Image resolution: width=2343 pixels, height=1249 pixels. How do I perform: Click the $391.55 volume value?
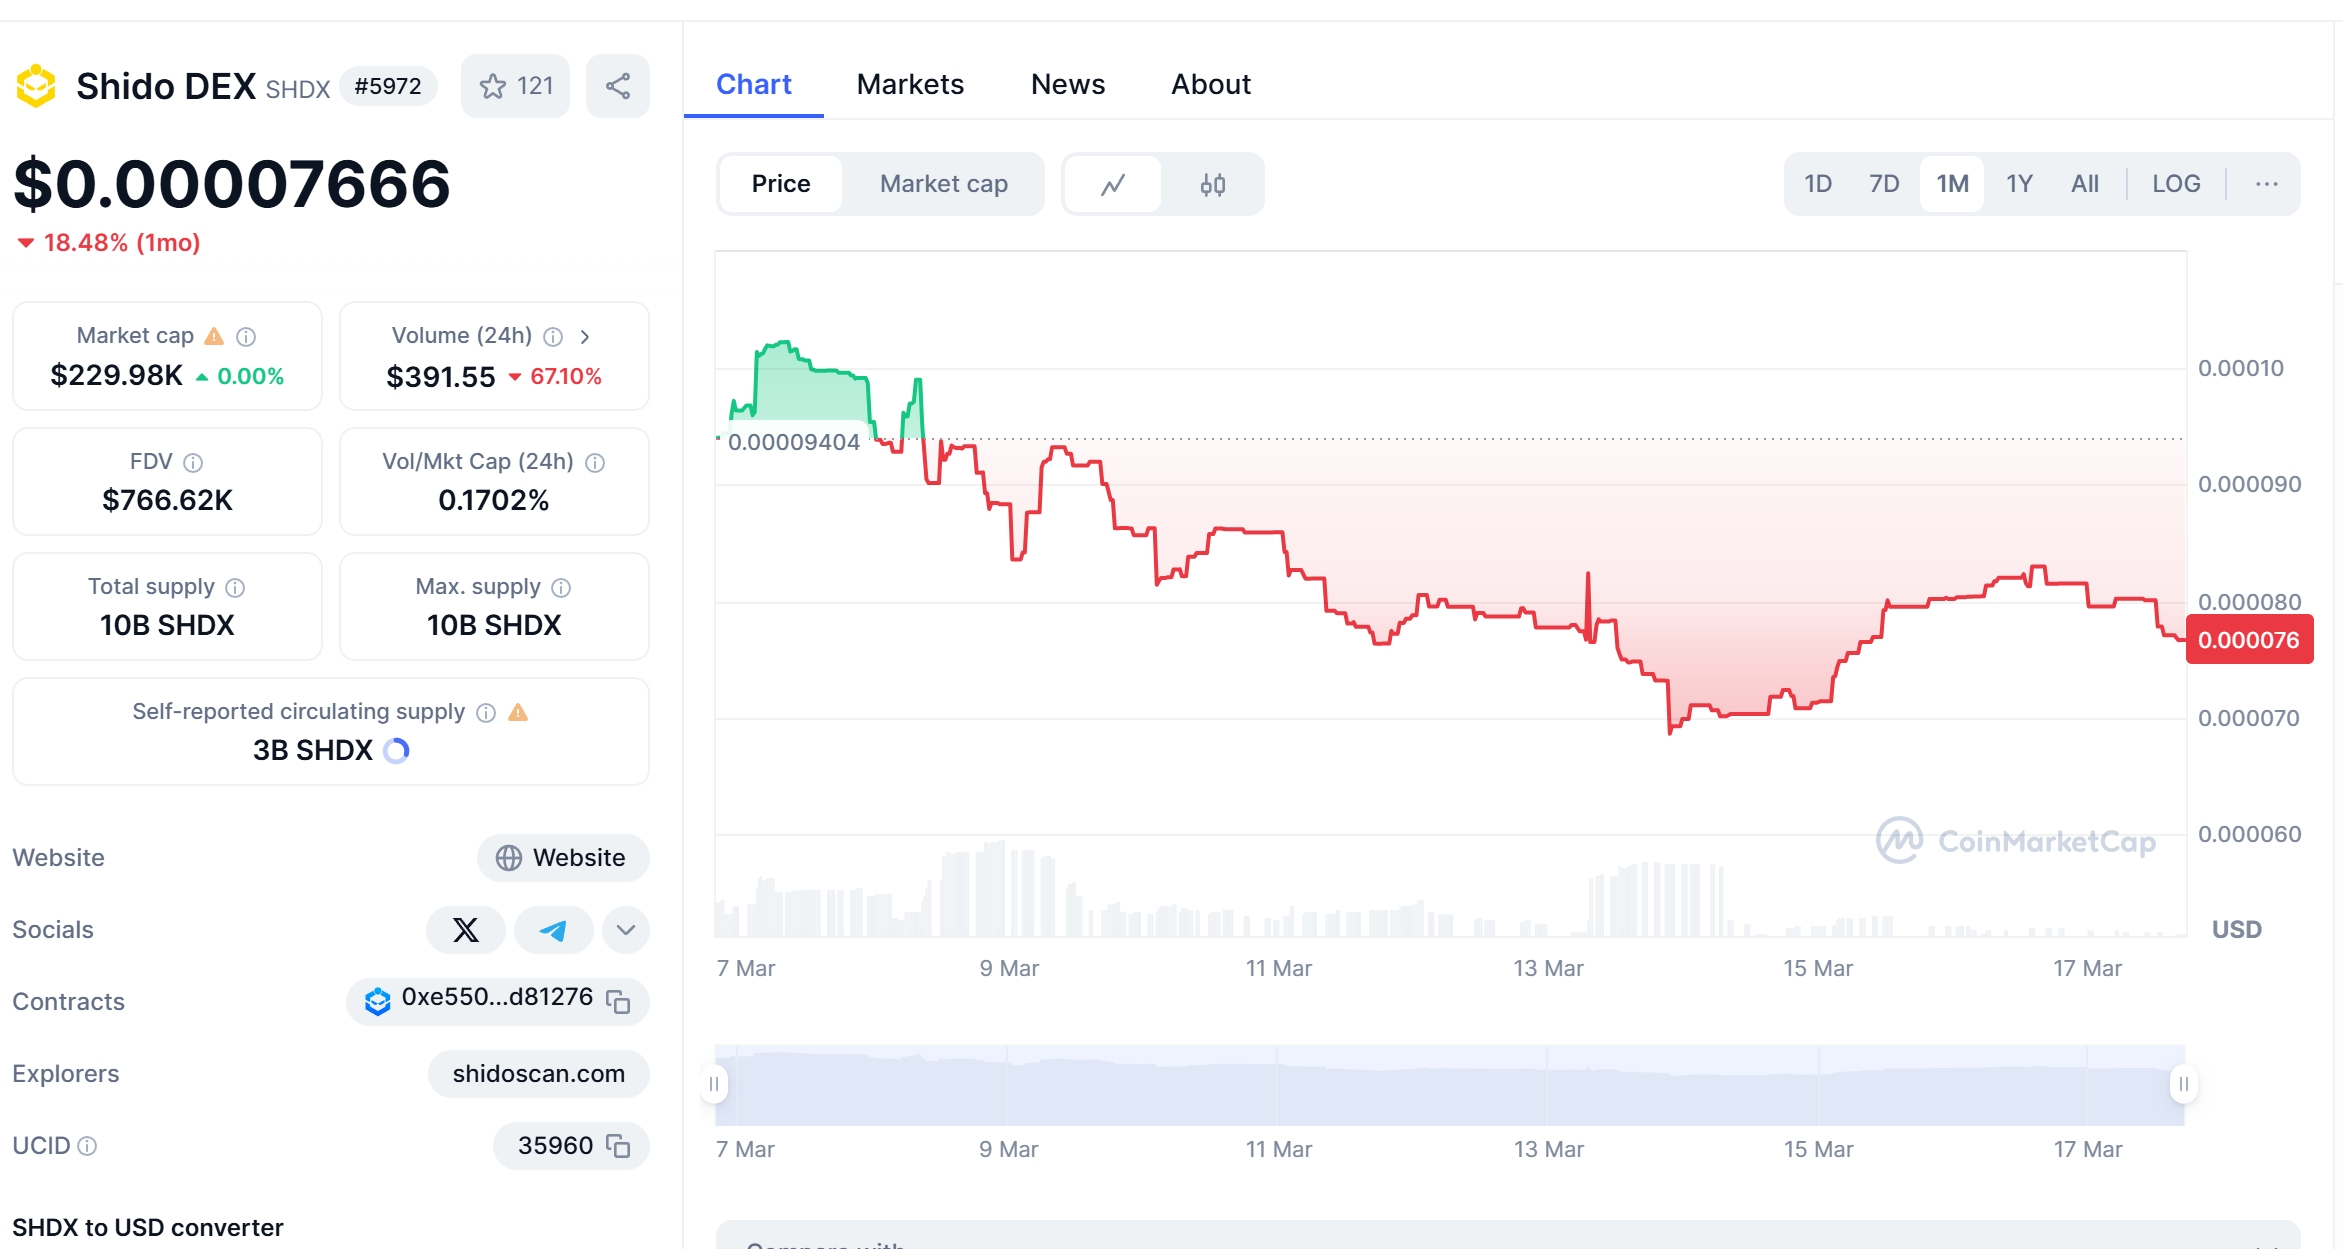coord(441,377)
